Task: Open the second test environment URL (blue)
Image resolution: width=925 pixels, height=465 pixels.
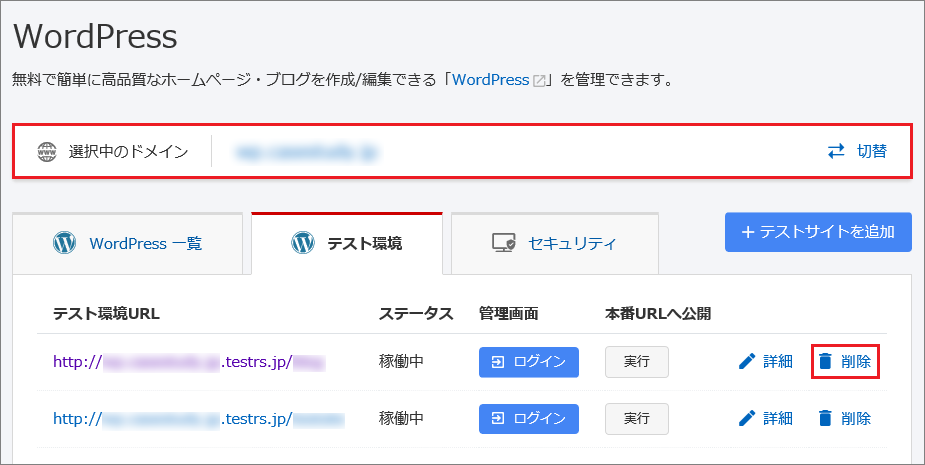Action: pos(199,419)
